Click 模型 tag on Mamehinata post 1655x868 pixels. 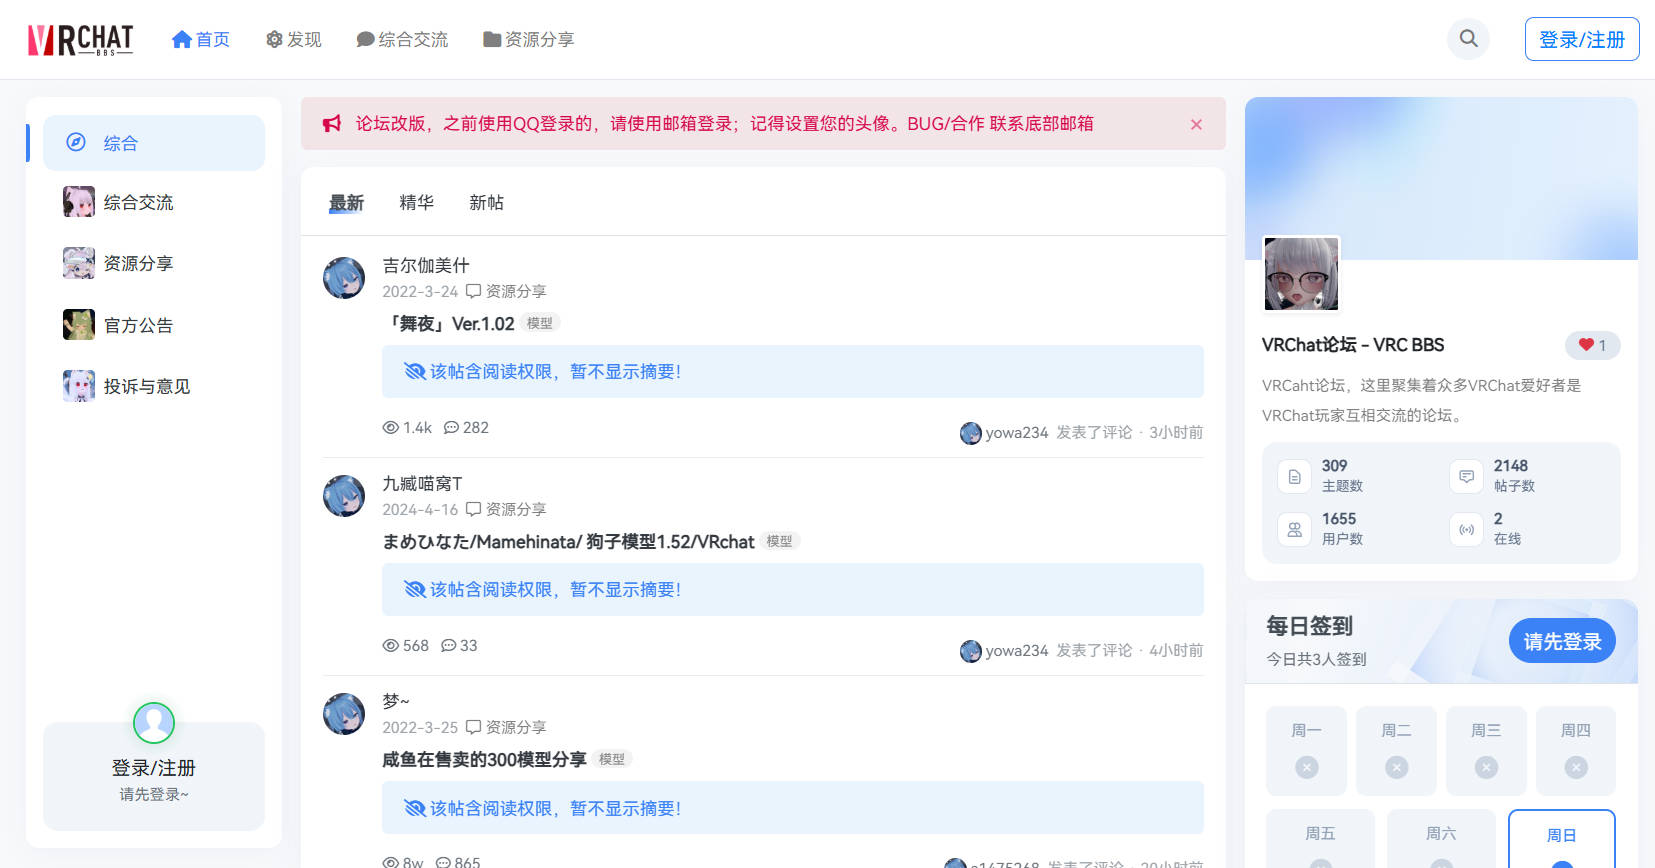coord(780,541)
